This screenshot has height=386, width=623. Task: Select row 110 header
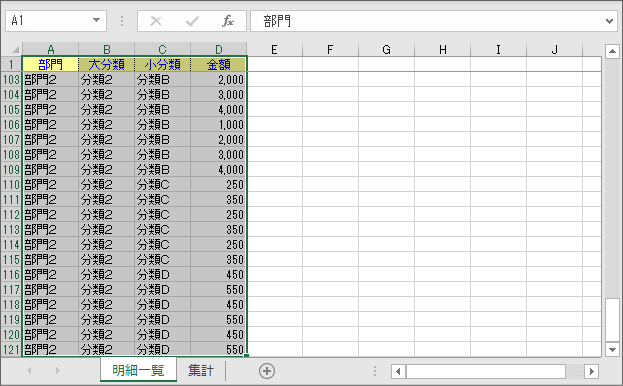point(11,185)
